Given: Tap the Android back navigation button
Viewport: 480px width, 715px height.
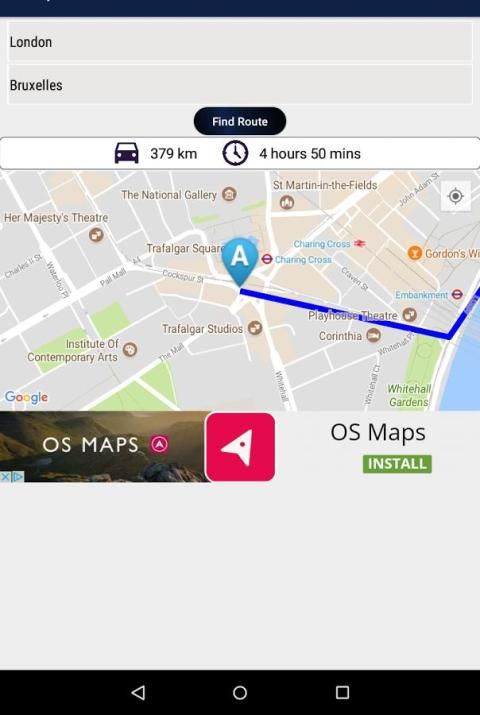Looking at the screenshot, I should (138, 693).
